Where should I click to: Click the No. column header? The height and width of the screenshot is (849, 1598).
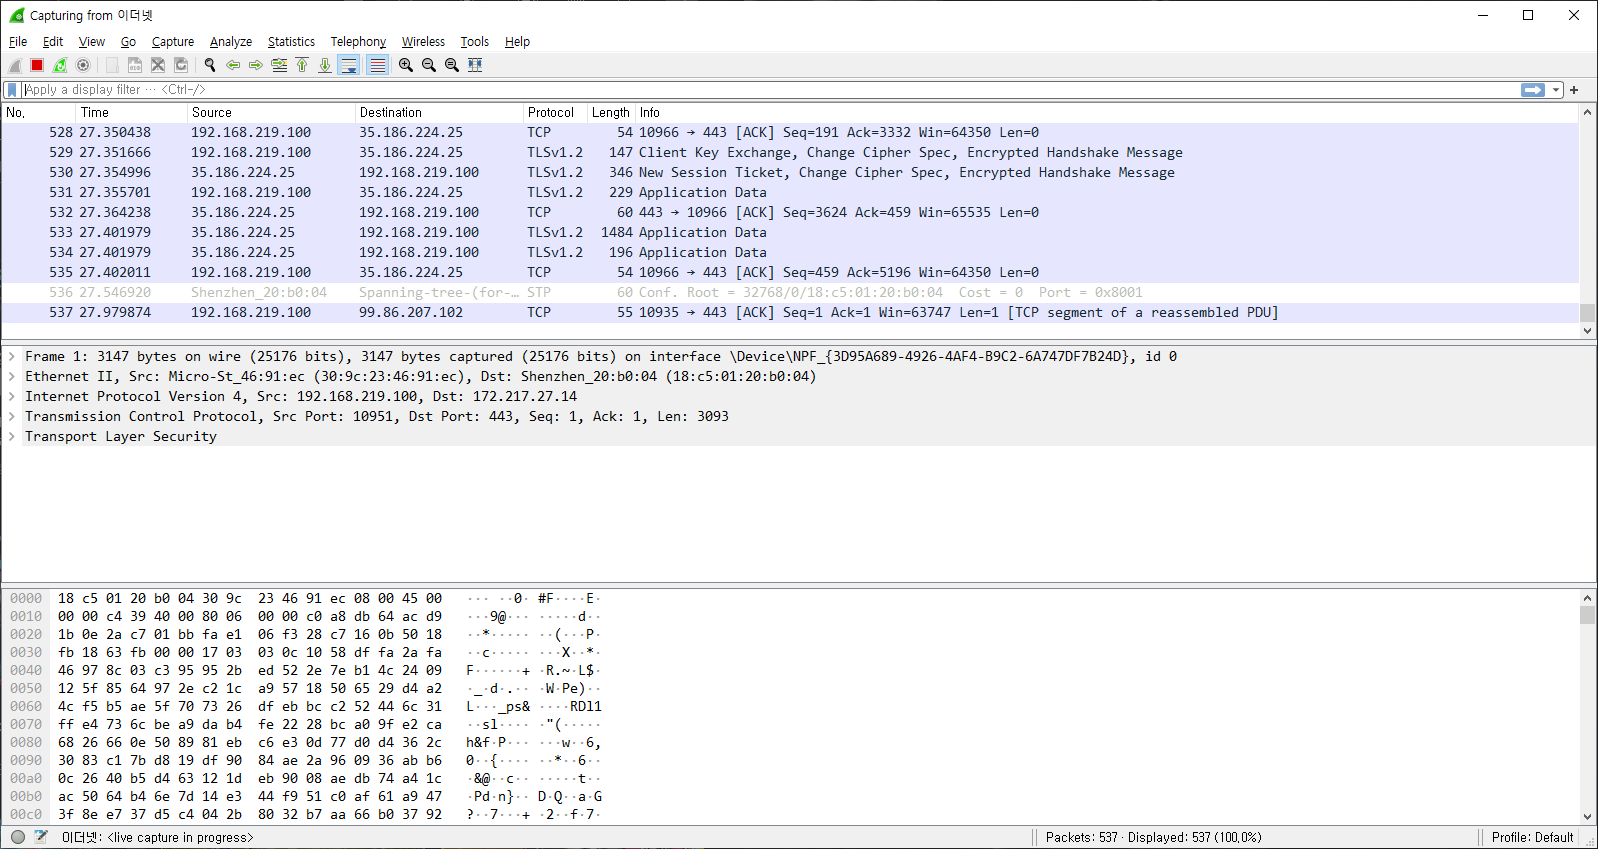click(x=39, y=113)
